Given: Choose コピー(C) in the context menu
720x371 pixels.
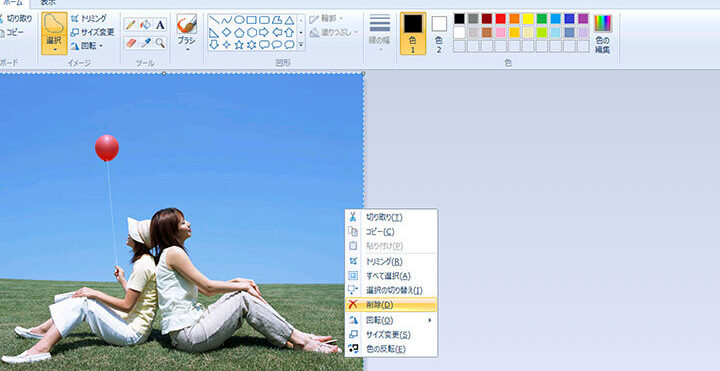Looking at the screenshot, I should [391, 232].
